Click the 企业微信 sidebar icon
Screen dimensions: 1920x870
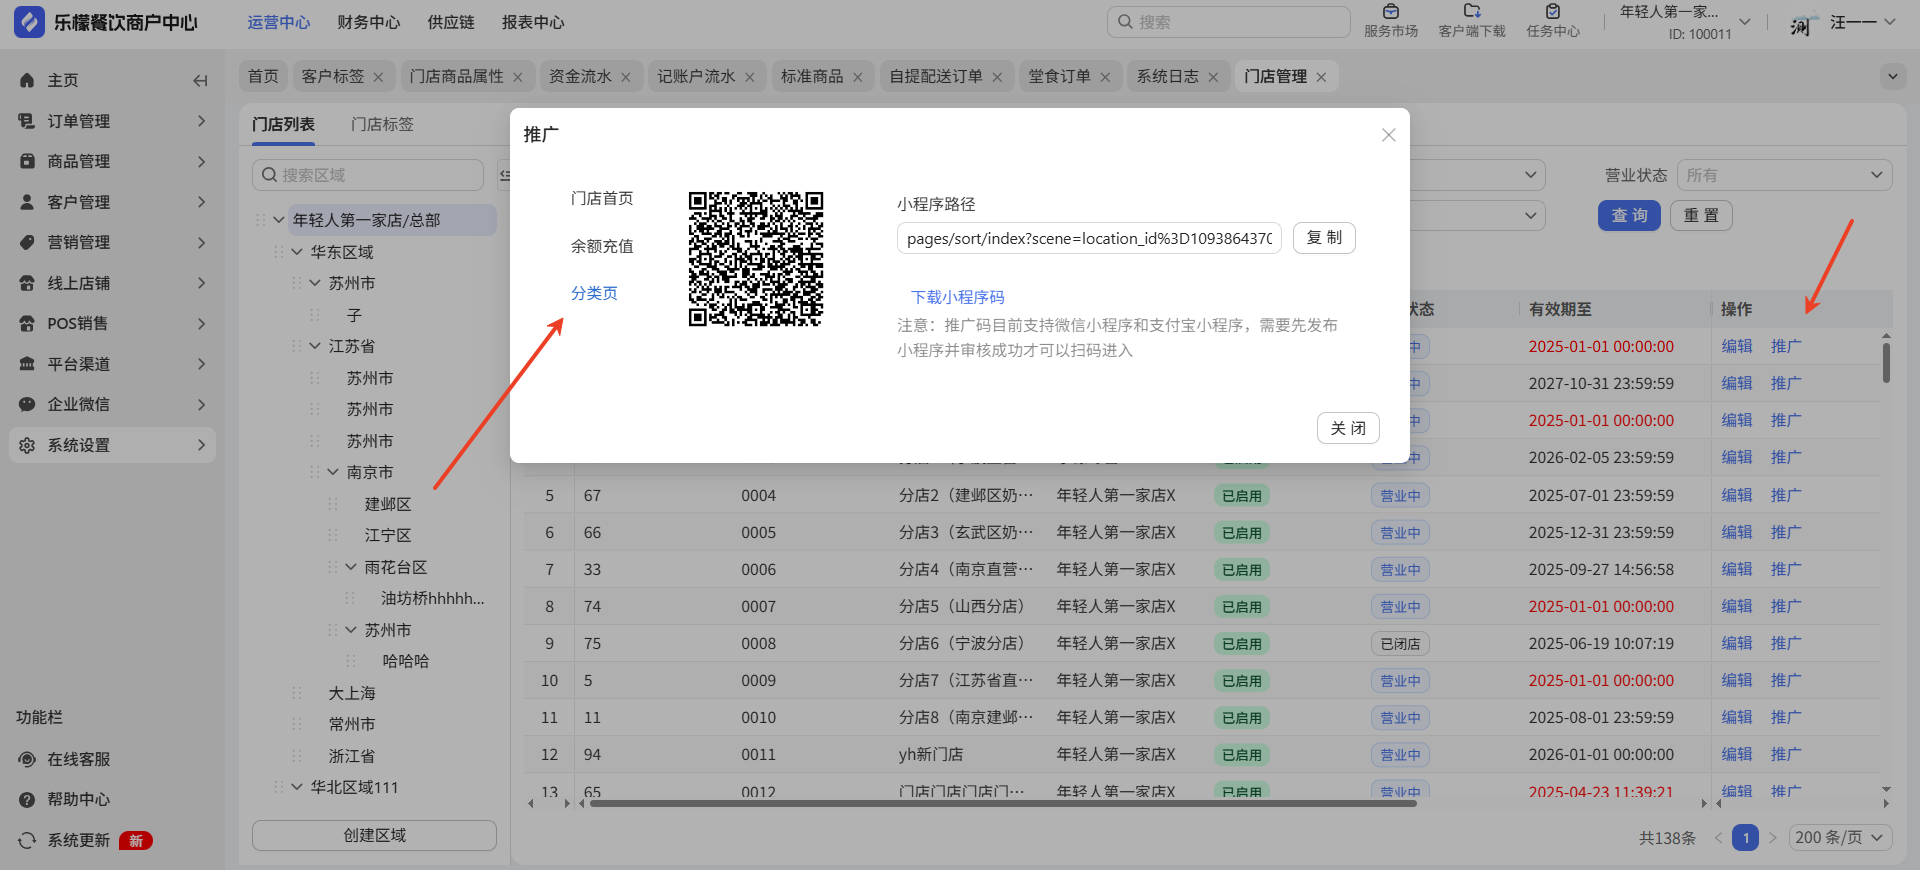27,404
